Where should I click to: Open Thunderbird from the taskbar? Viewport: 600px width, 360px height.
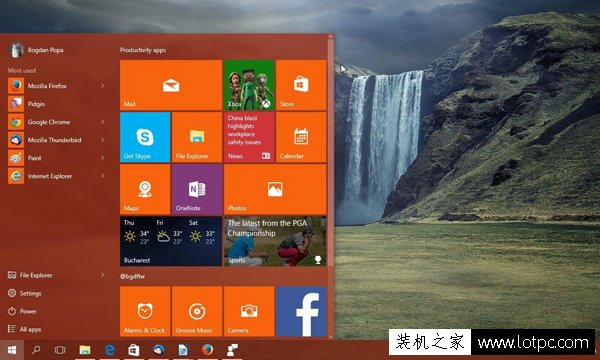[x=158, y=350]
